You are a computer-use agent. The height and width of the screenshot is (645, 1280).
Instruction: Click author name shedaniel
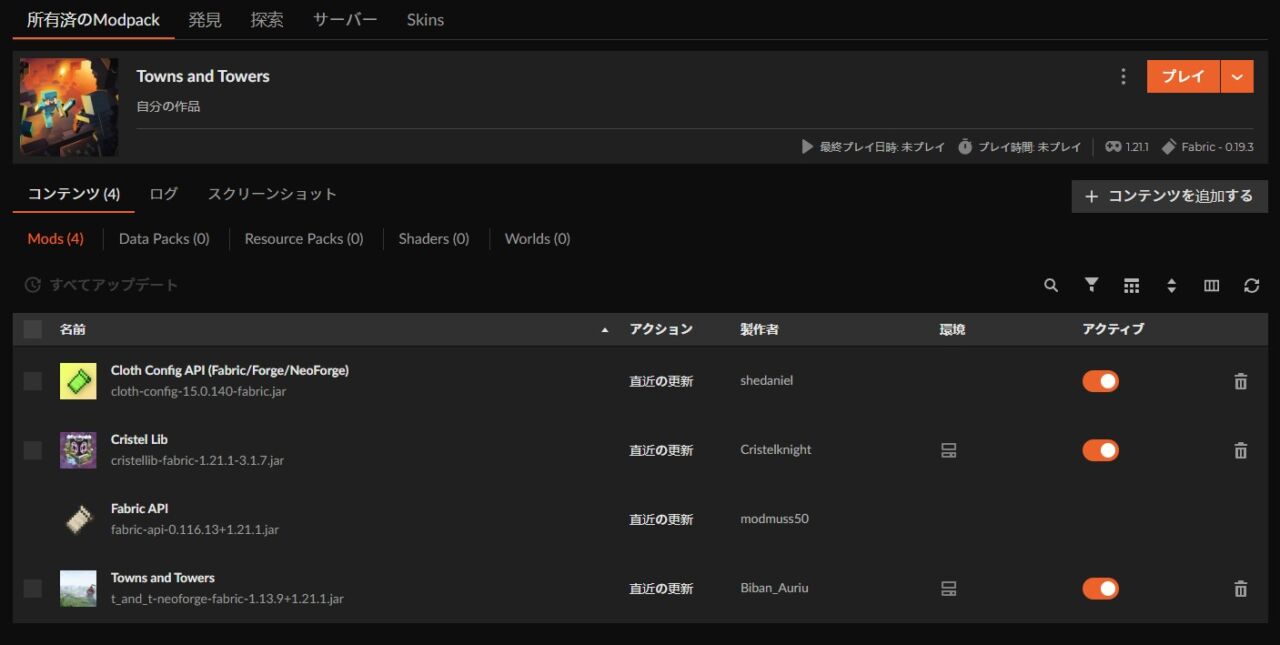(767, 381)
